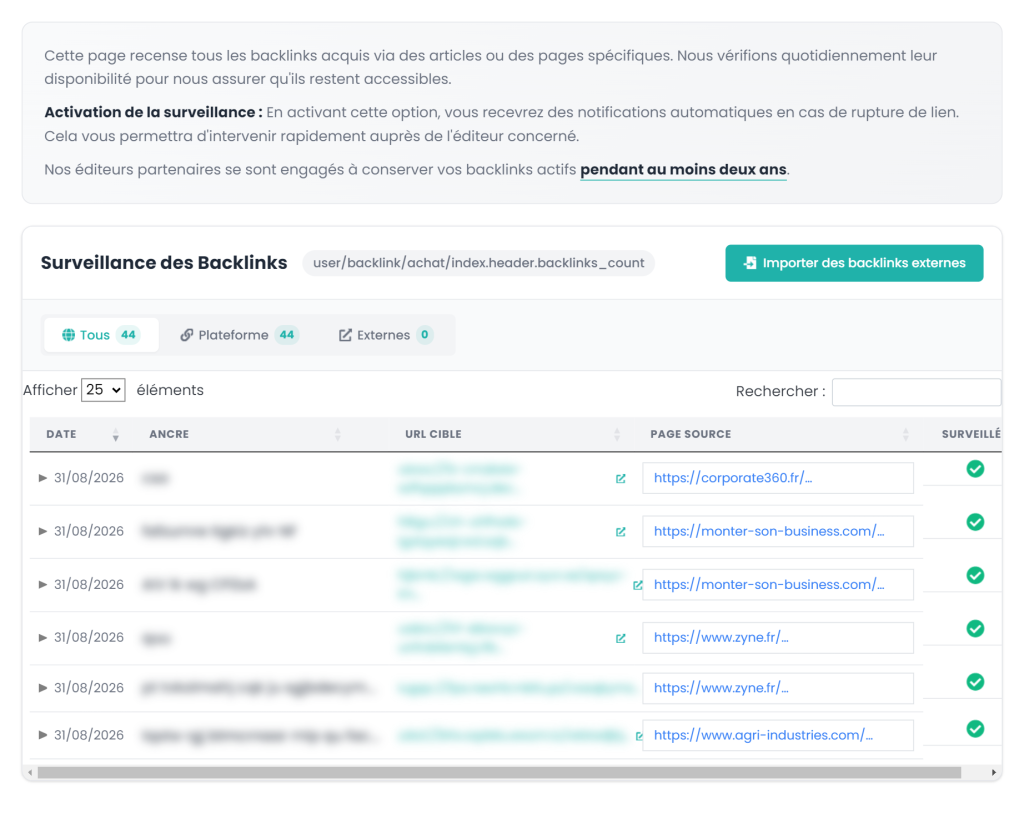The width and height of the screenshot is (1024, 824).
Task: Expand second monter-son-business.com row arrow
Action: (43, 584)
